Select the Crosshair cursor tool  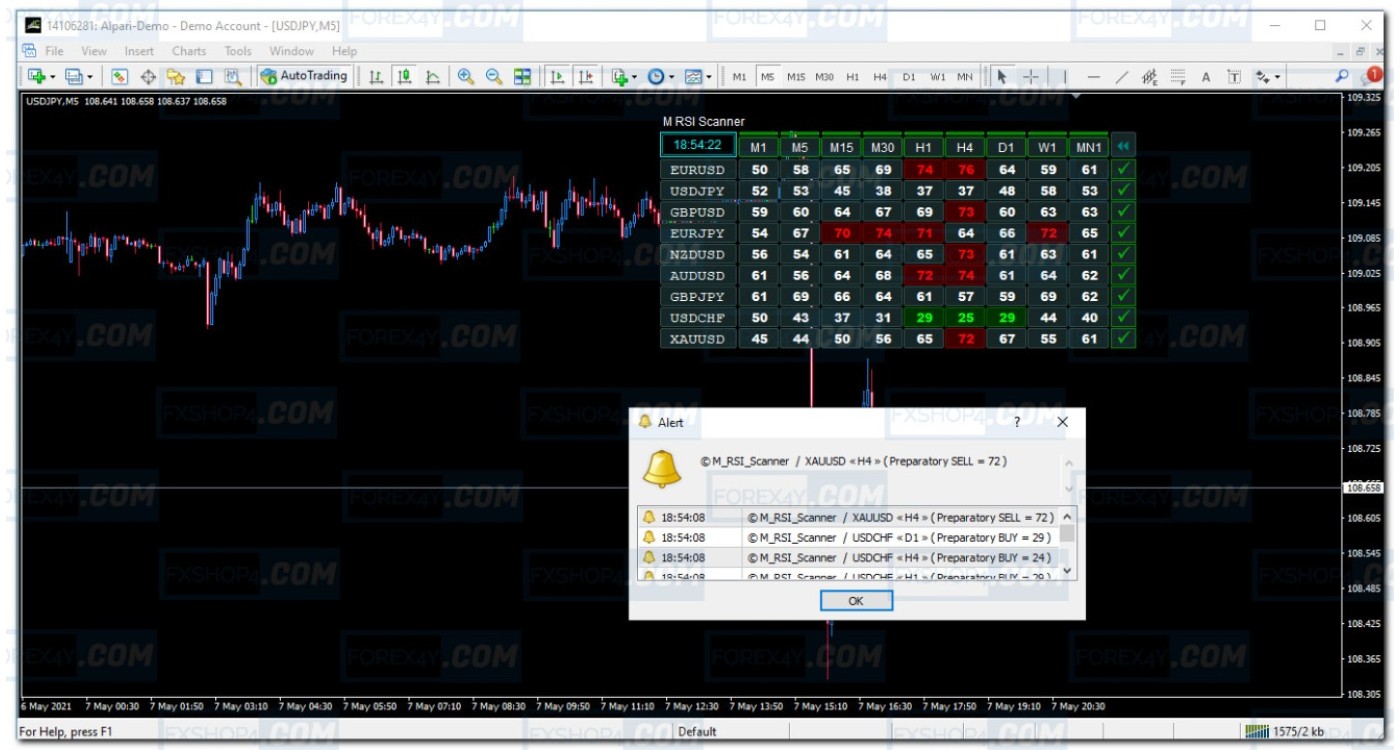[x=1031, y=77]
